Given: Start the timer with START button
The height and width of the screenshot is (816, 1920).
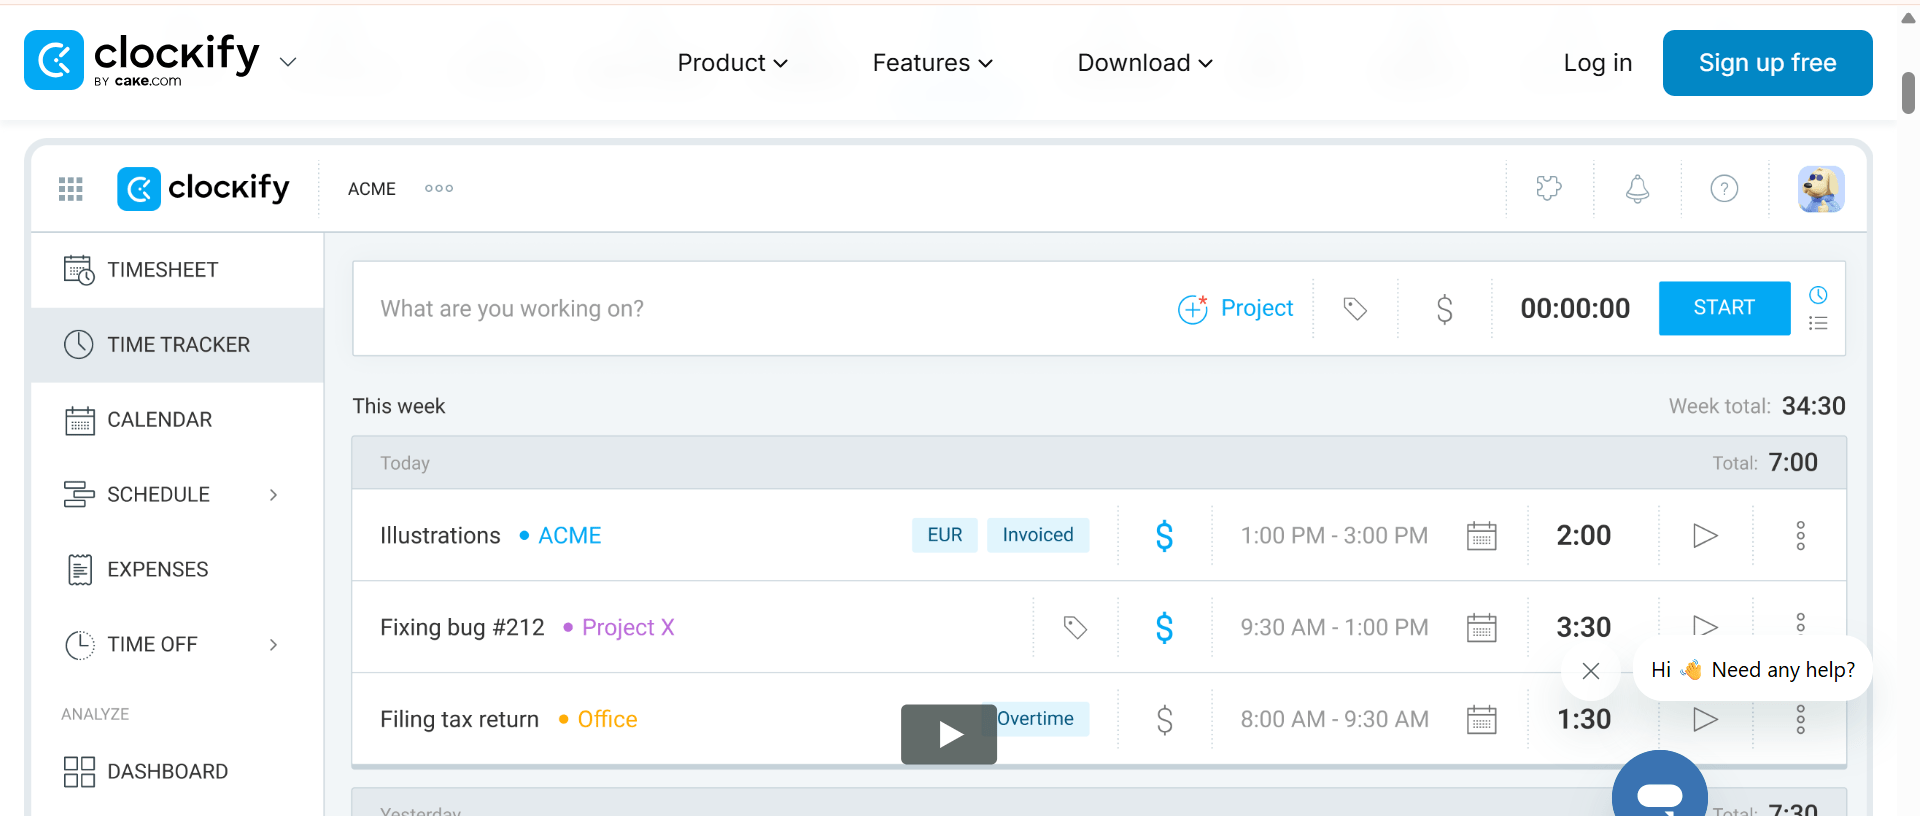Looking at the screenshot, I should (x=1724, y=308).
